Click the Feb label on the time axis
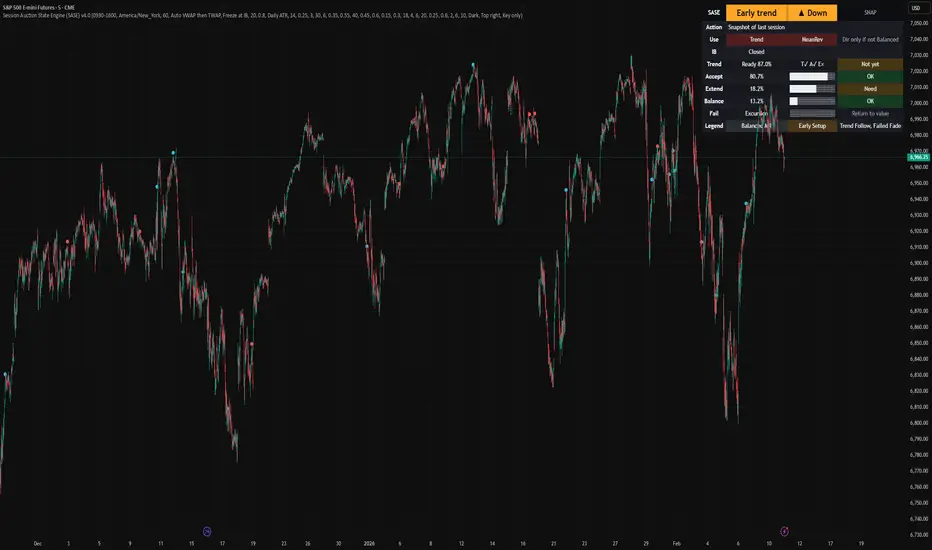This screenshot has height=550, width=932. [x=676, y=543]
